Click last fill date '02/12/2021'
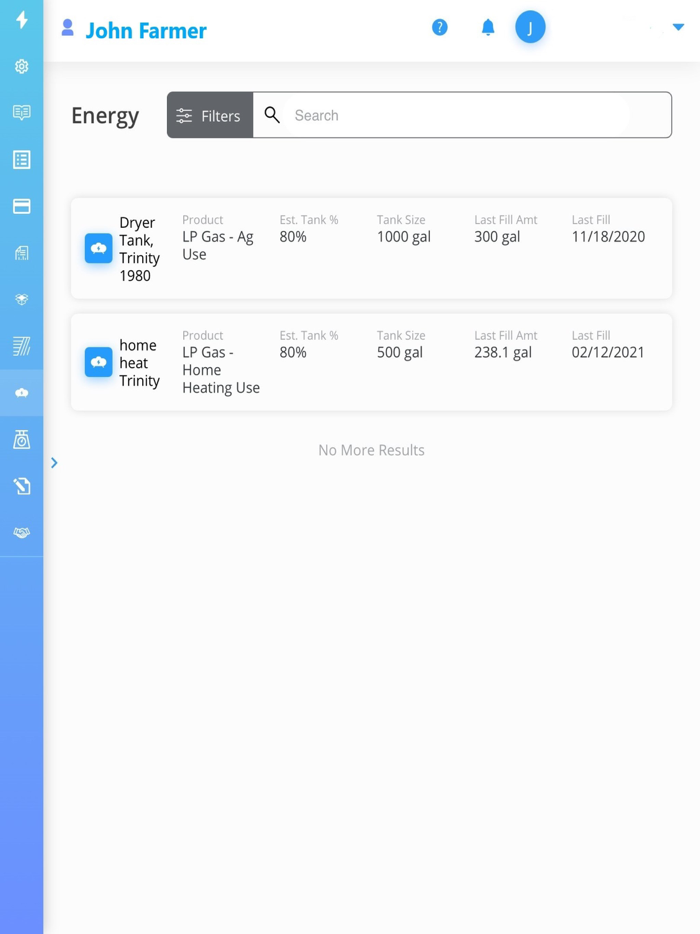 [x=608, y=352]
